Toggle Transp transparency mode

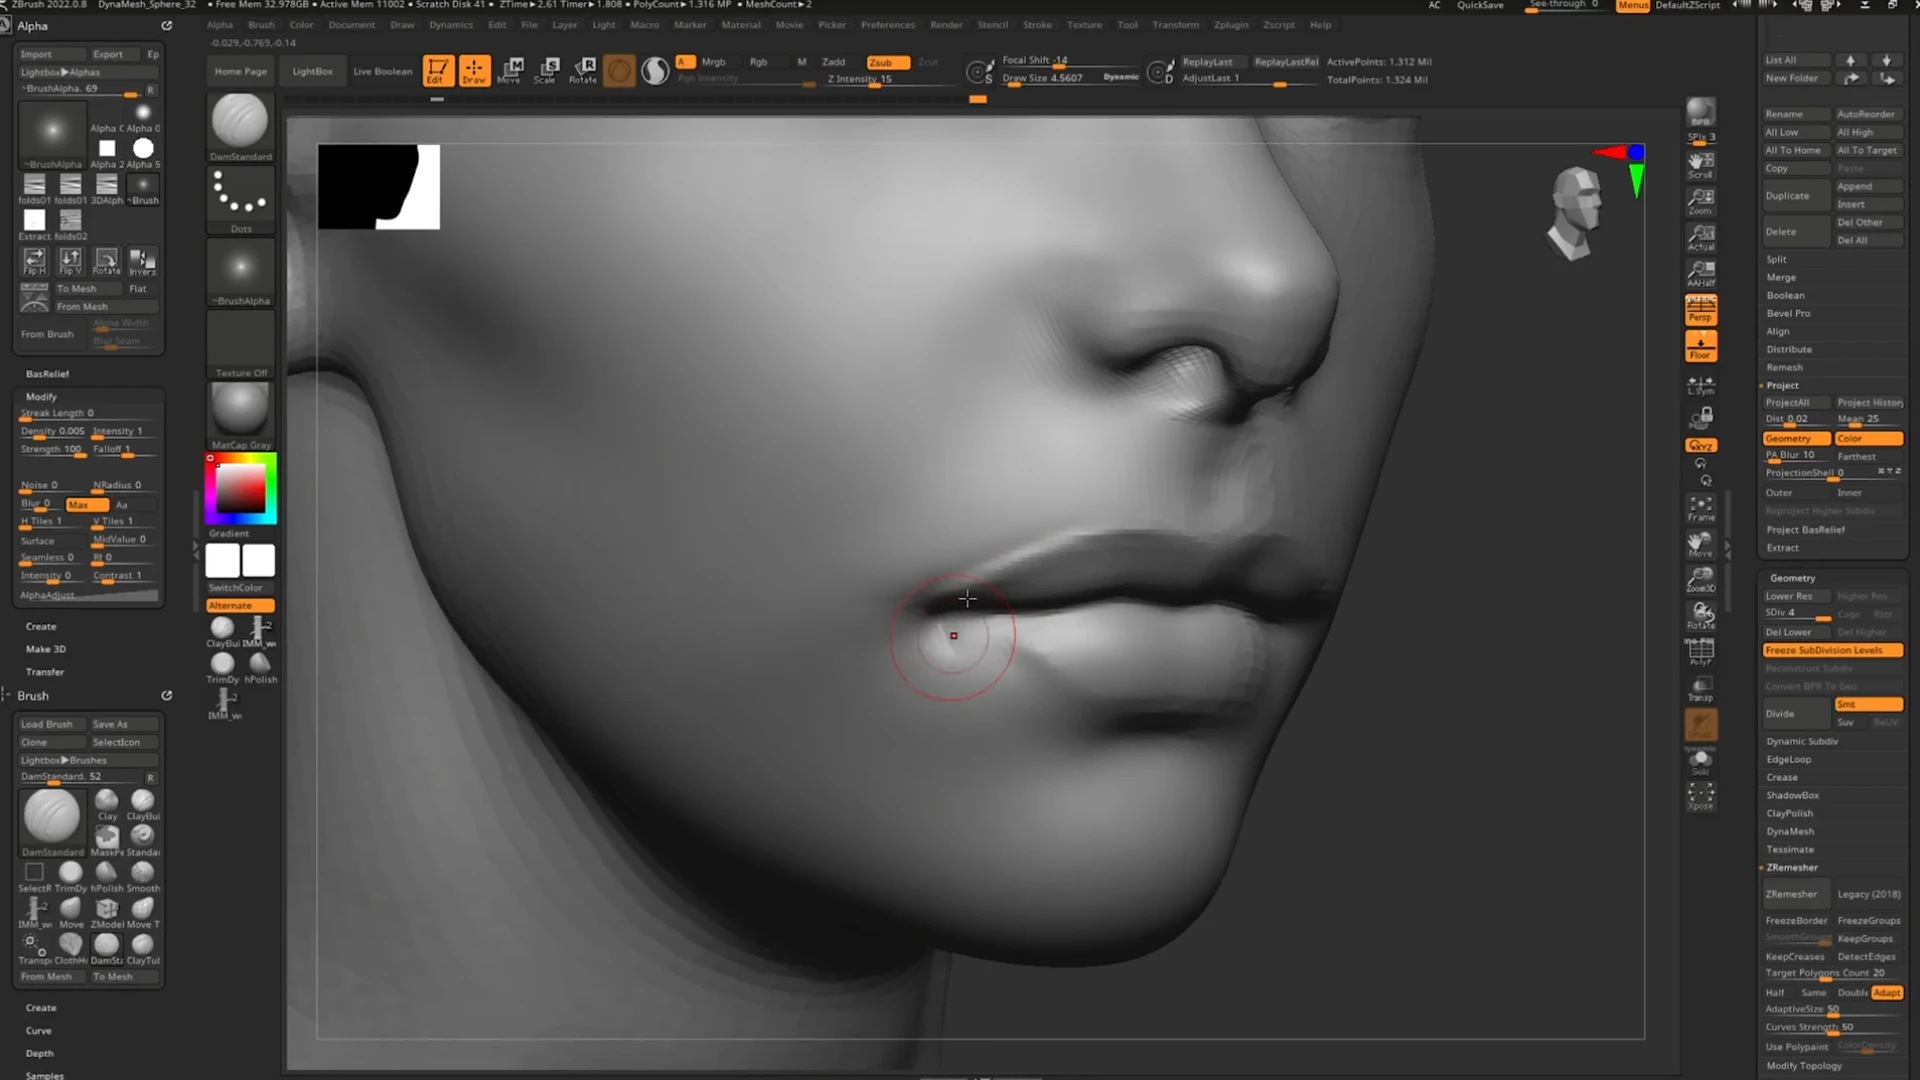tap(1700, 688)
